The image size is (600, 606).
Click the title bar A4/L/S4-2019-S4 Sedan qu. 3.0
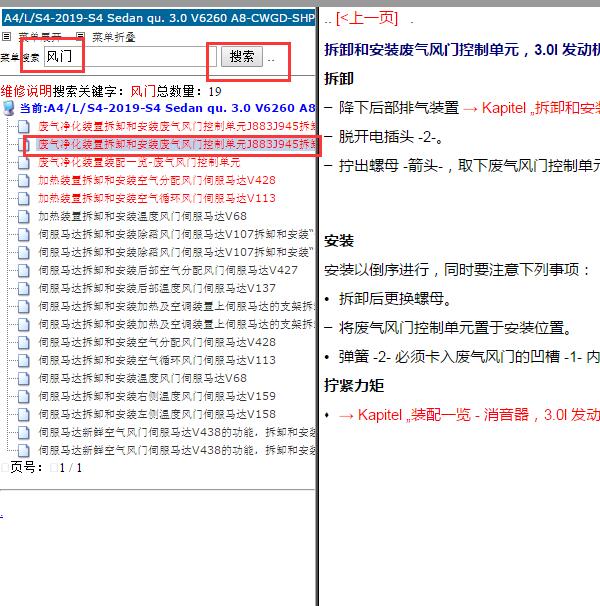tap(159, 18)
